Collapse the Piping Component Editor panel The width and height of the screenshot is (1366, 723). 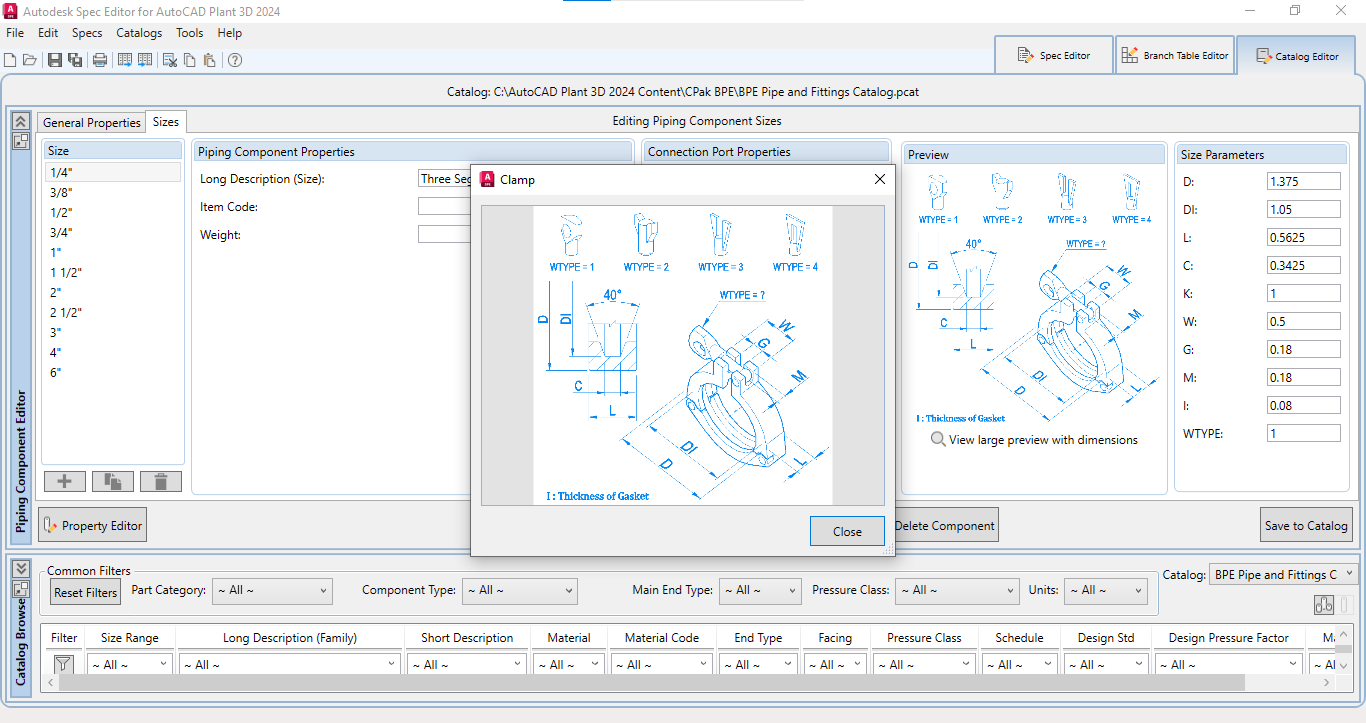[20, 121]
